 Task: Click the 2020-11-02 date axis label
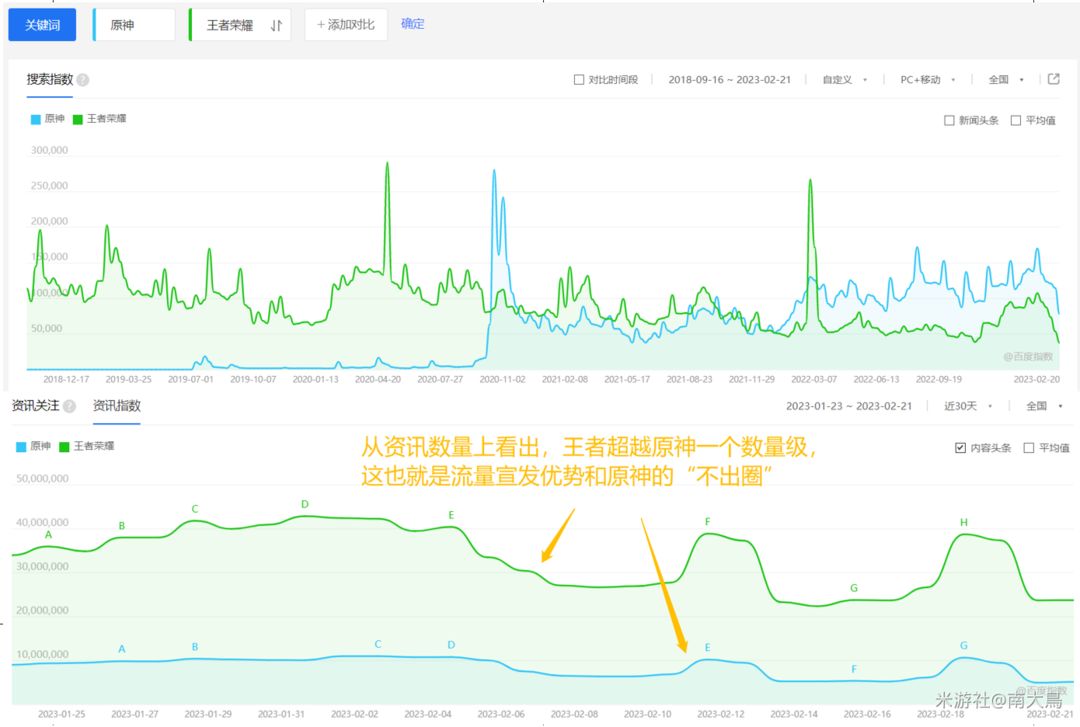click(x=502, y=380)
